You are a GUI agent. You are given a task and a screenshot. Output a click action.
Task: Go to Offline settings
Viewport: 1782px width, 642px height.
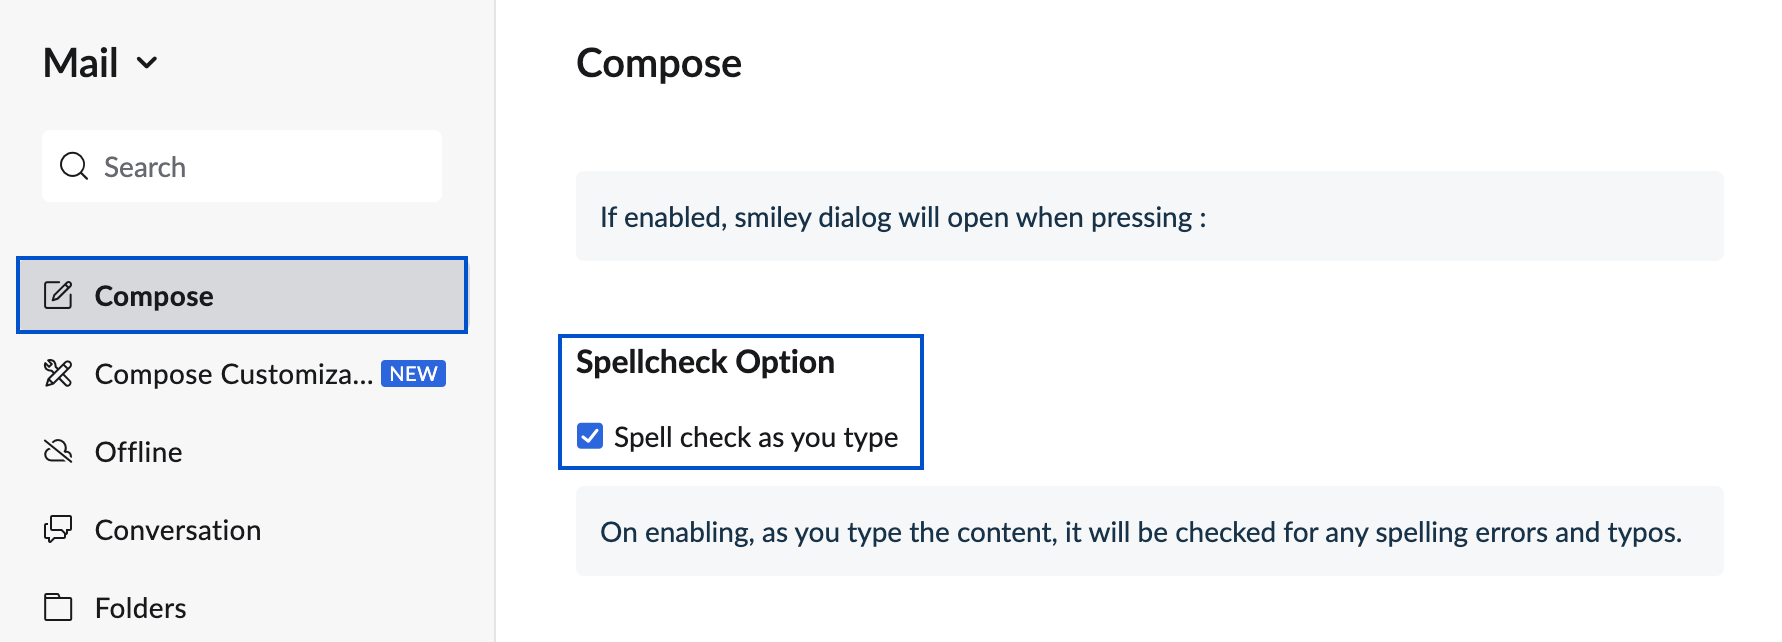coord(138,452)
